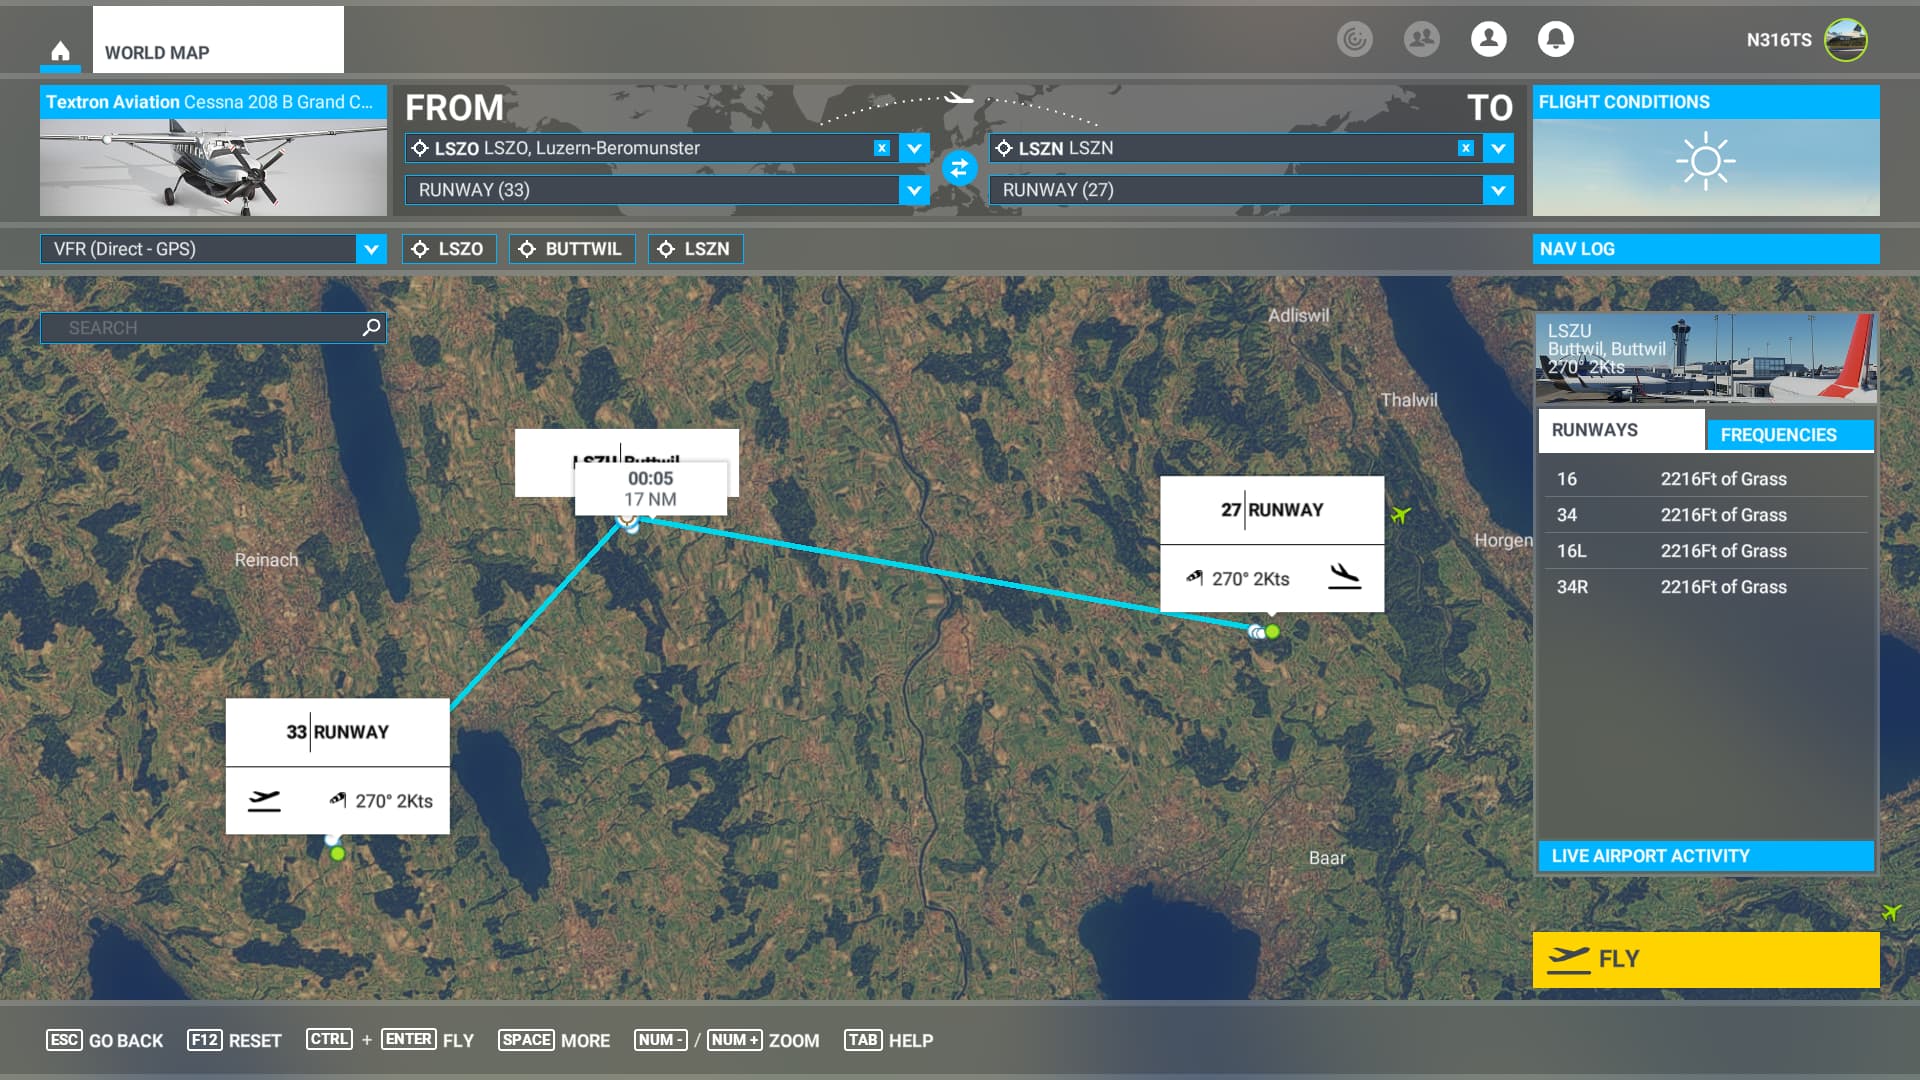Click green aircraft icon near Horgen

pos(1400,514)
